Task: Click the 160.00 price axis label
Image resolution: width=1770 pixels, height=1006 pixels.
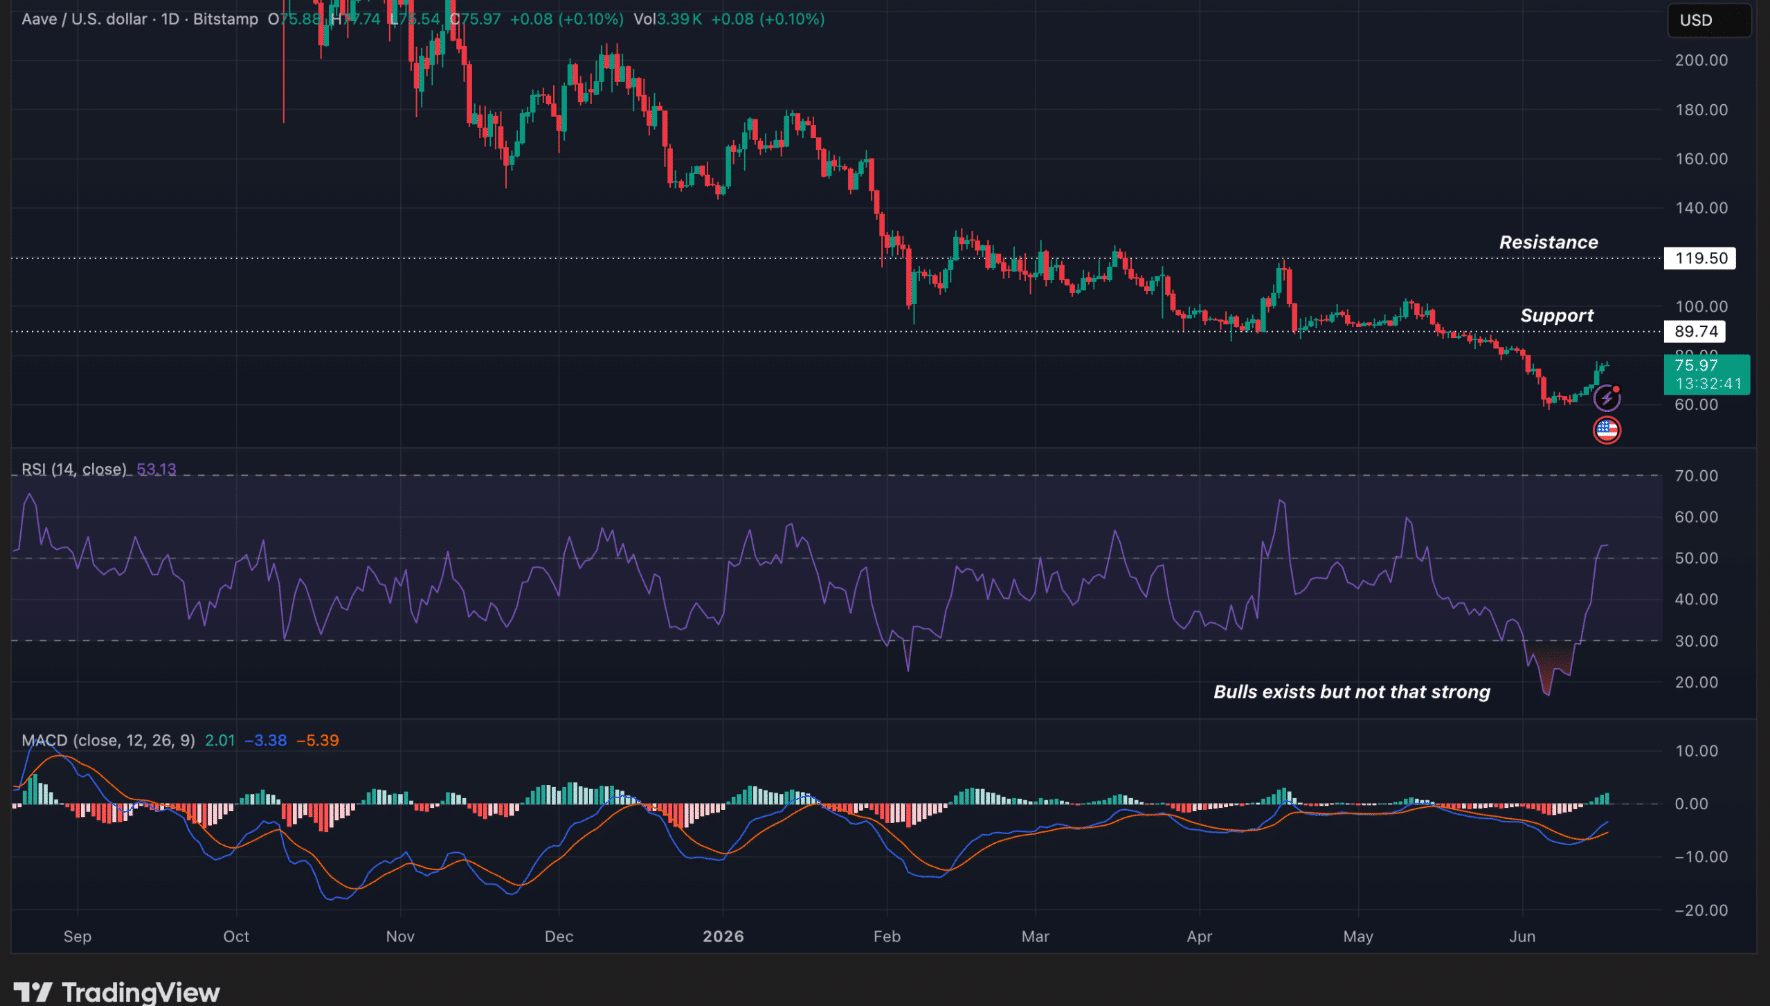Action: coord(1701,159)
